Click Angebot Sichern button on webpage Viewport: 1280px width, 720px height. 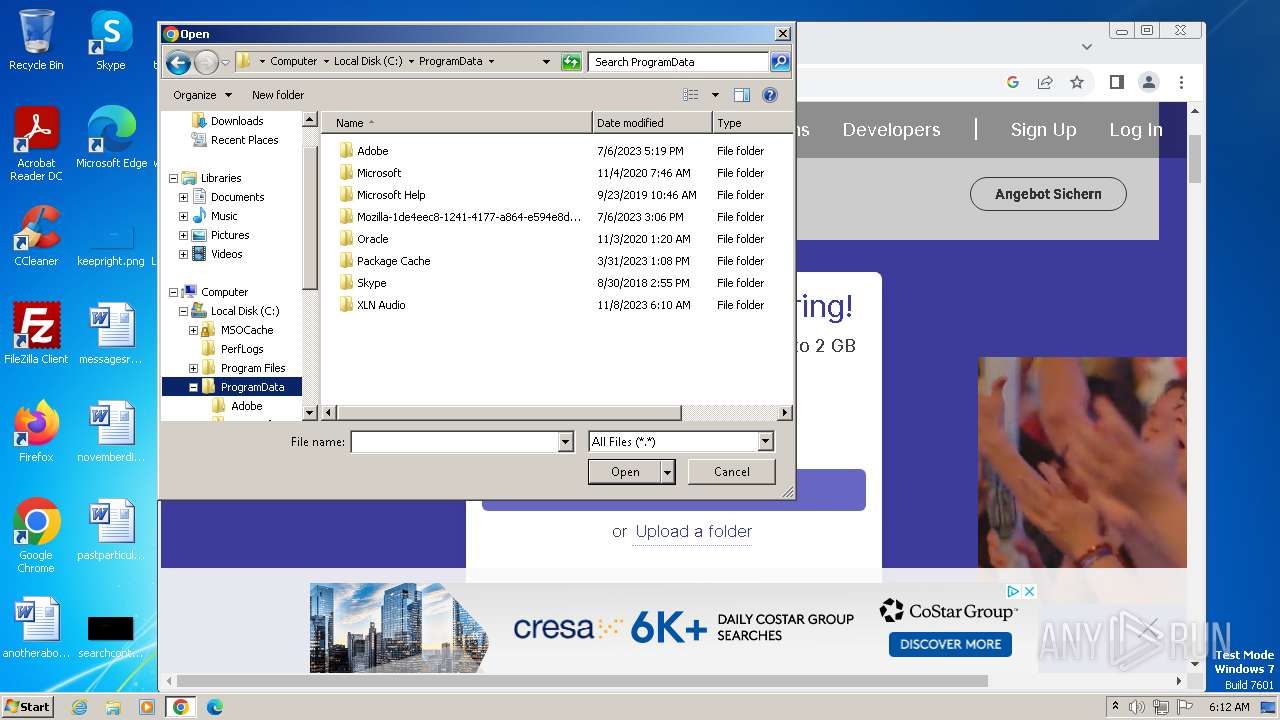(1048, 194)
